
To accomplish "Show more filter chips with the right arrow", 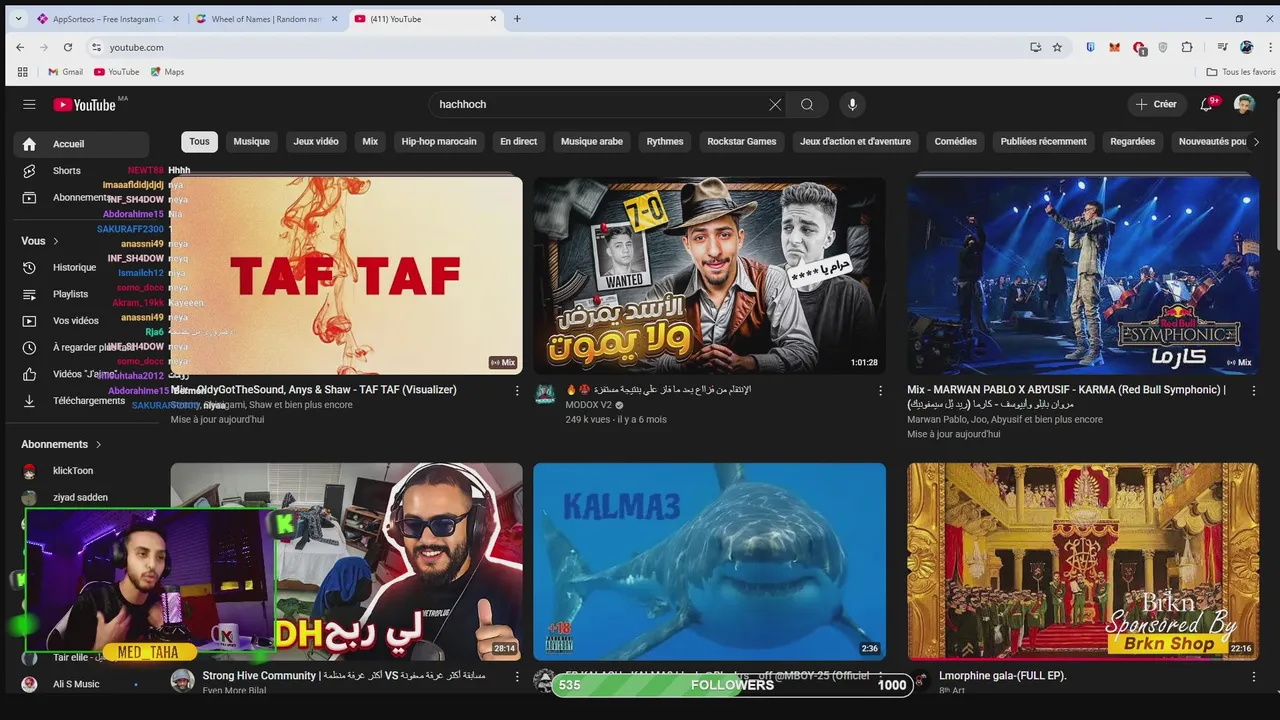I will click(x=1256, y=142).
